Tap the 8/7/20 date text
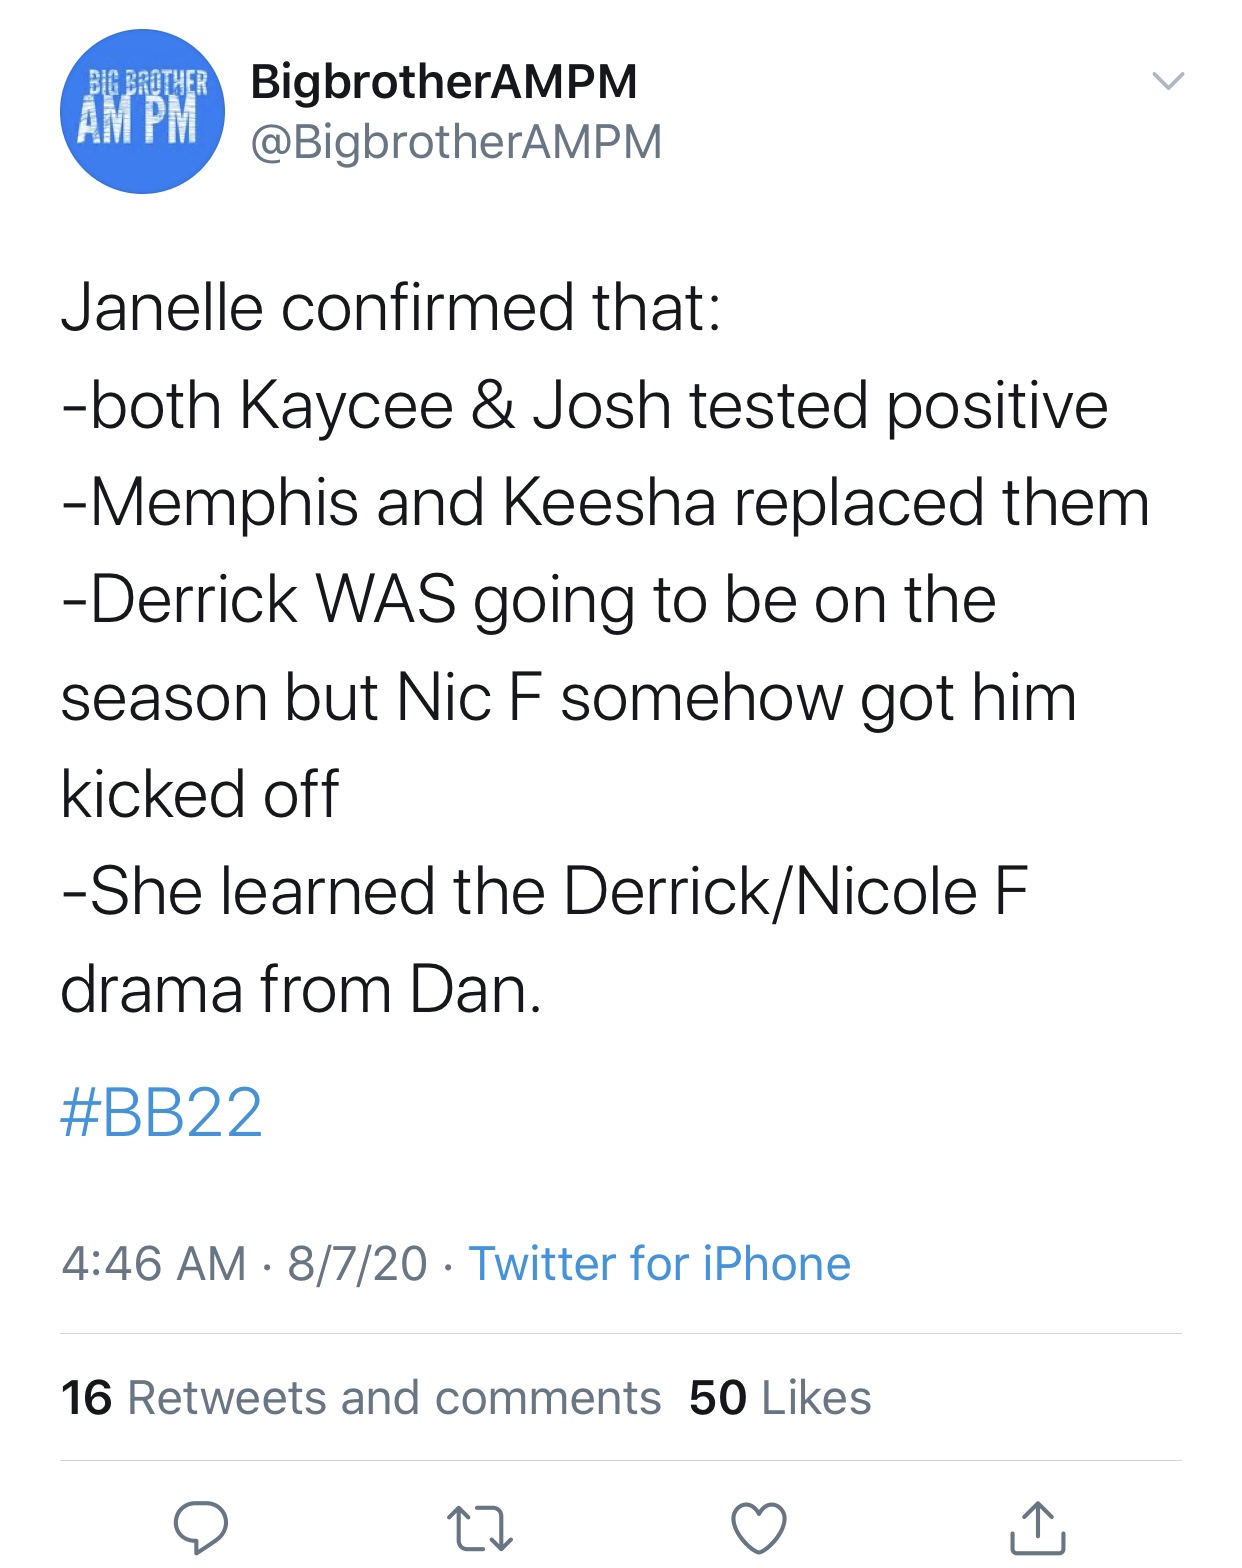The image size is (1242, 1568). tap(358, 1263)
